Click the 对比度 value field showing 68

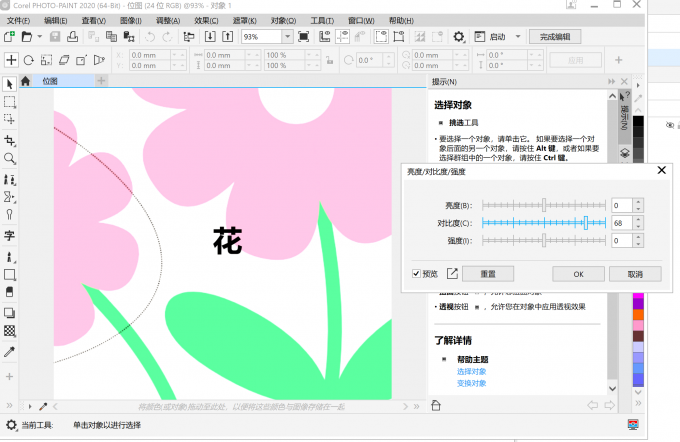pyautogui.click(x=622, y=223)
